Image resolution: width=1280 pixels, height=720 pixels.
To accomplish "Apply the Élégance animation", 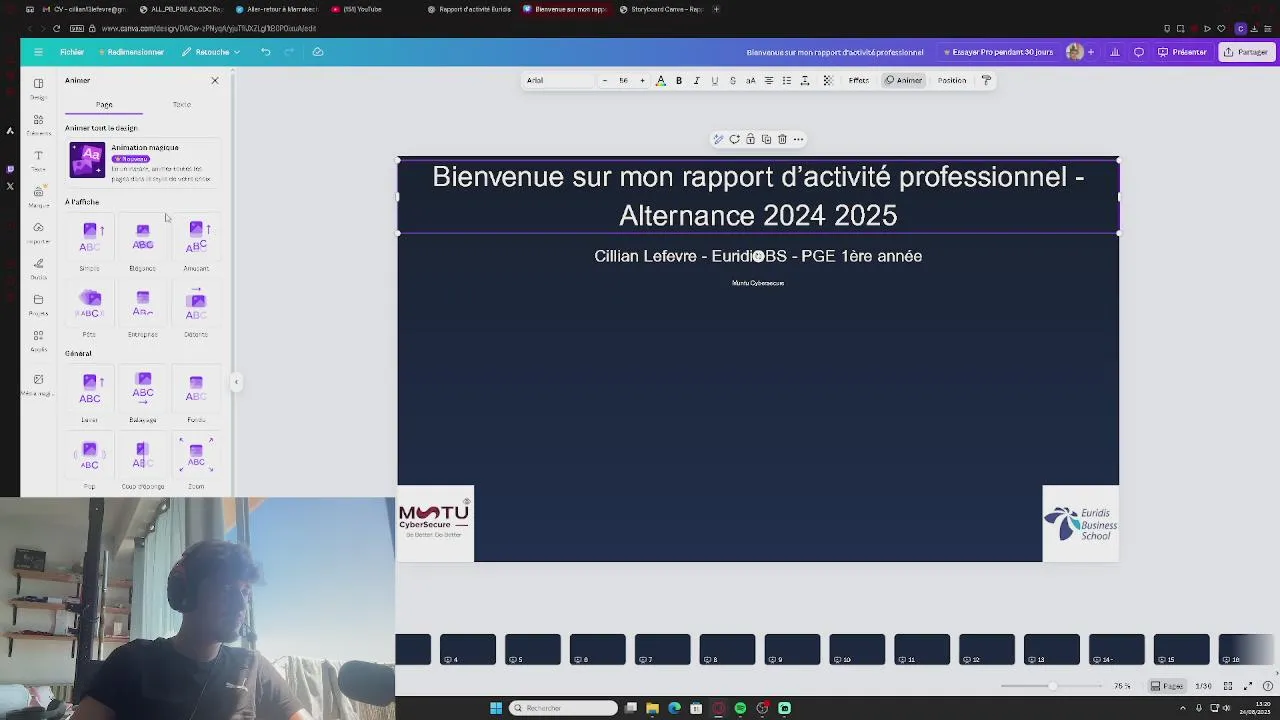I will (x=143, y=245).
